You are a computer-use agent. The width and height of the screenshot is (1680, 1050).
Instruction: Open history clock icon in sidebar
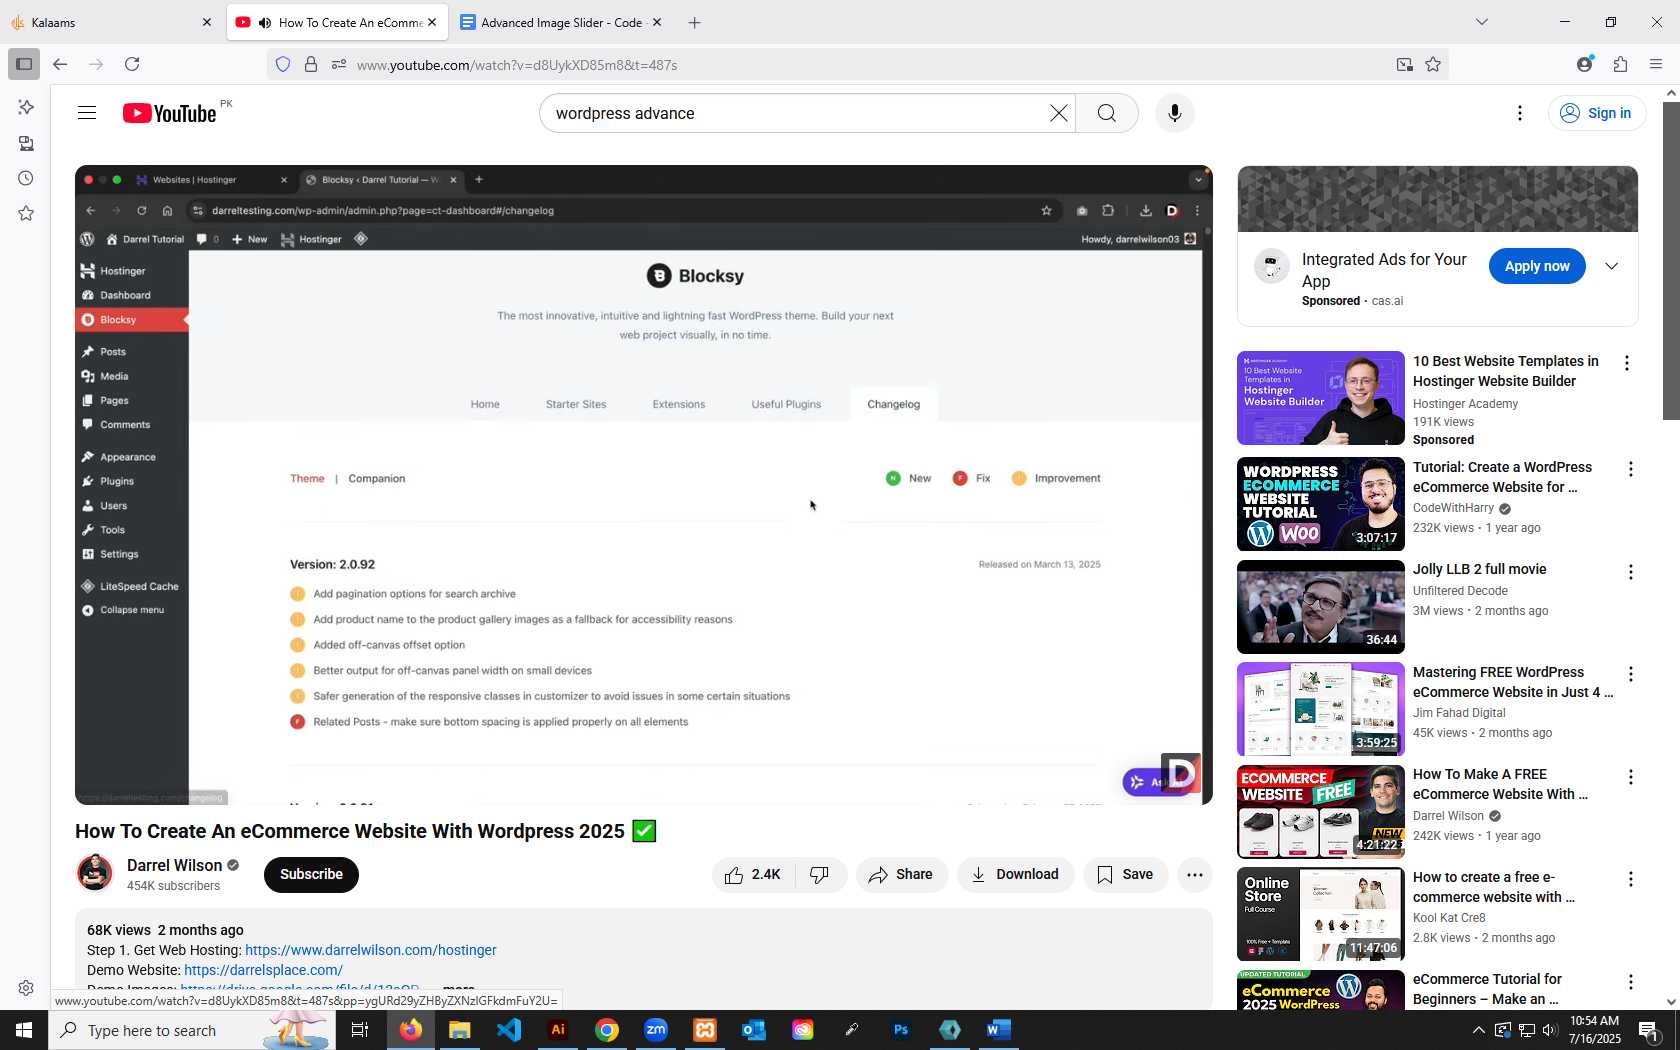coord(26,178)
